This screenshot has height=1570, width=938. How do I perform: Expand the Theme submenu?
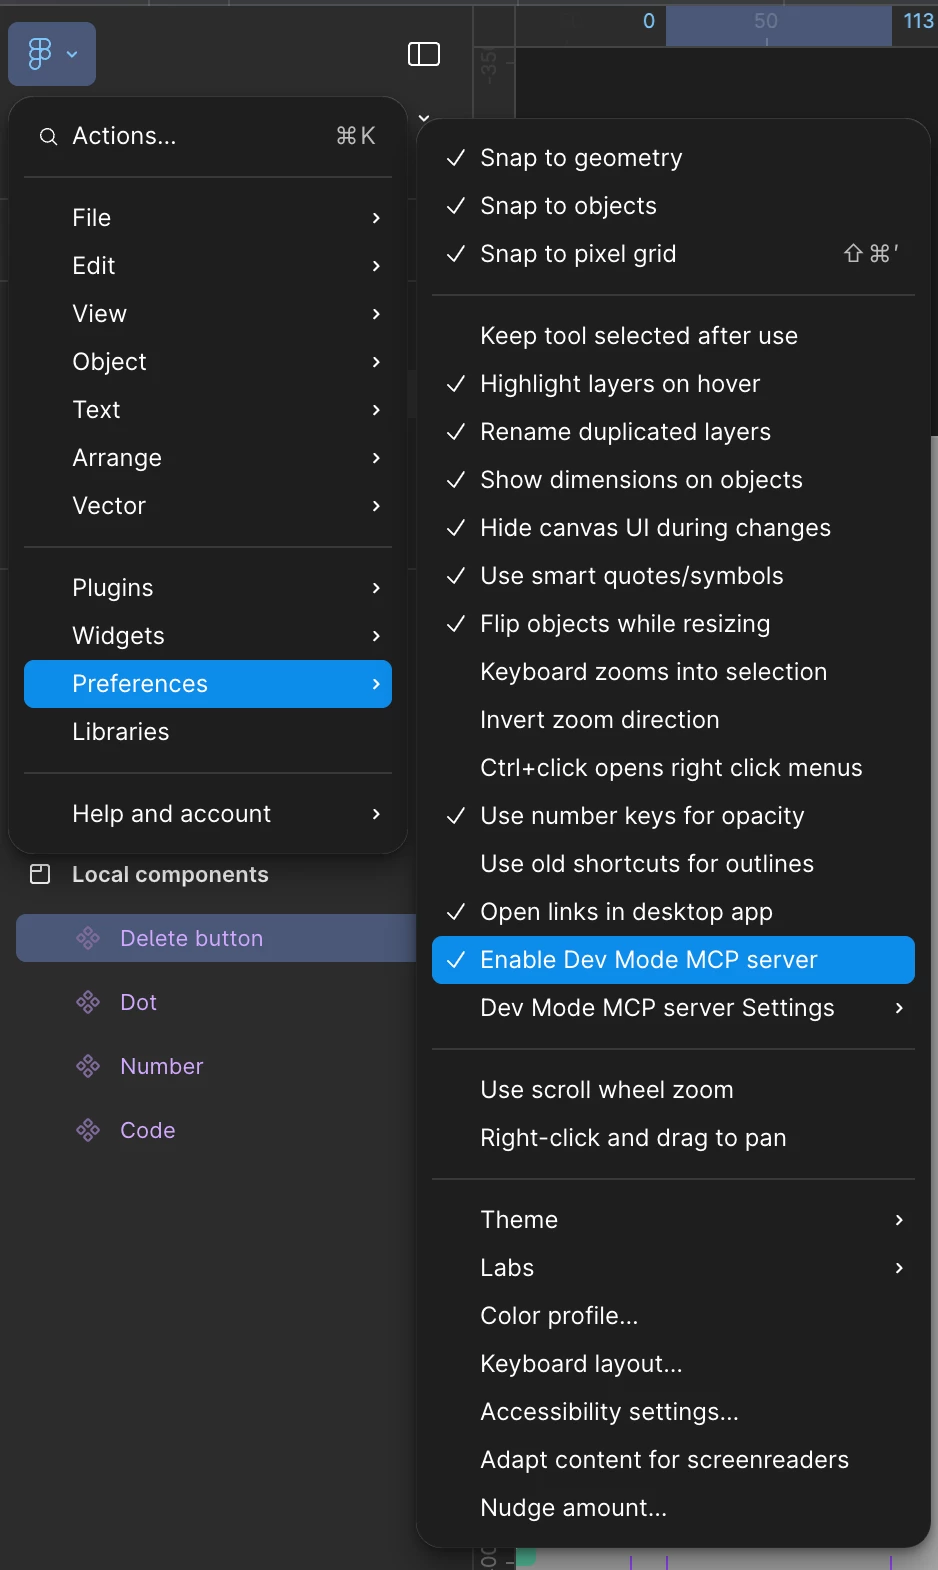point(673,1220)
